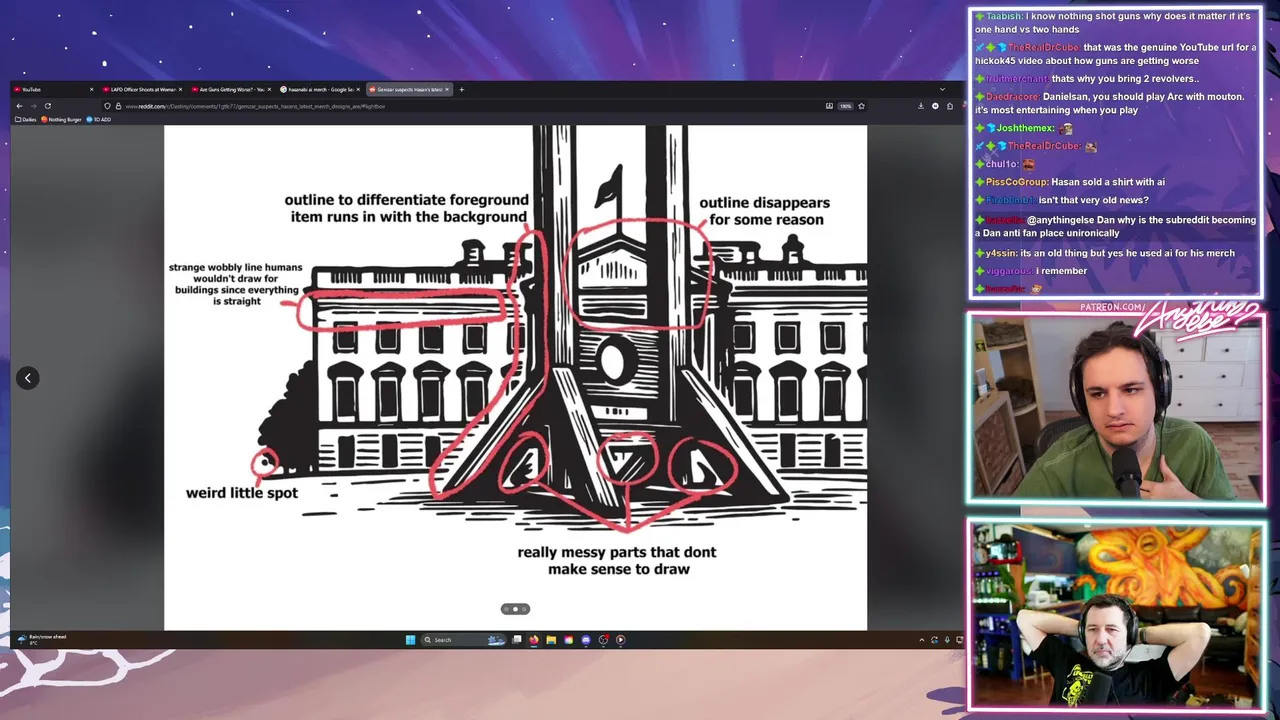
Task: Bookmark this page with the star icon
Action: coord(861,106)
